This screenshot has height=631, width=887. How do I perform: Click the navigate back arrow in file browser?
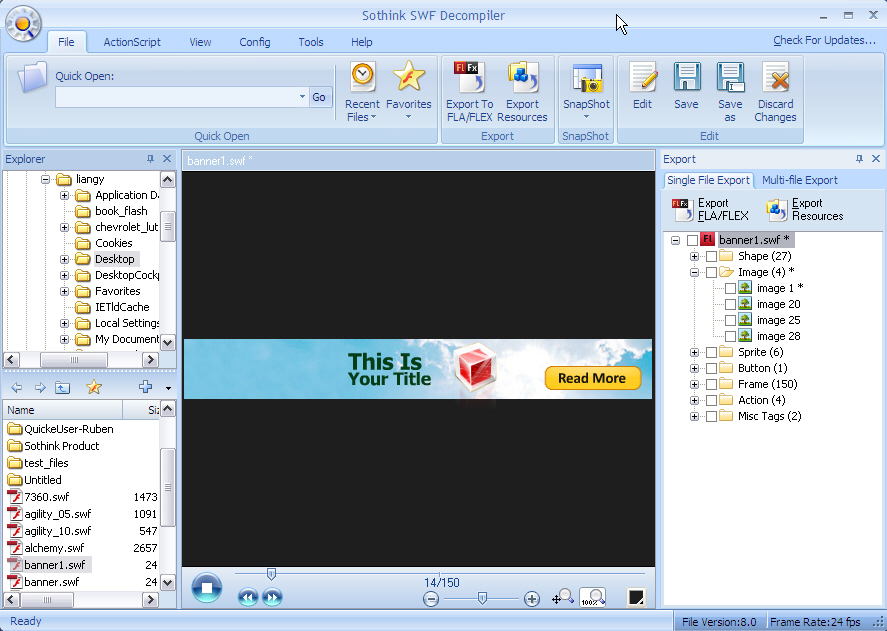tap(17, 388)
